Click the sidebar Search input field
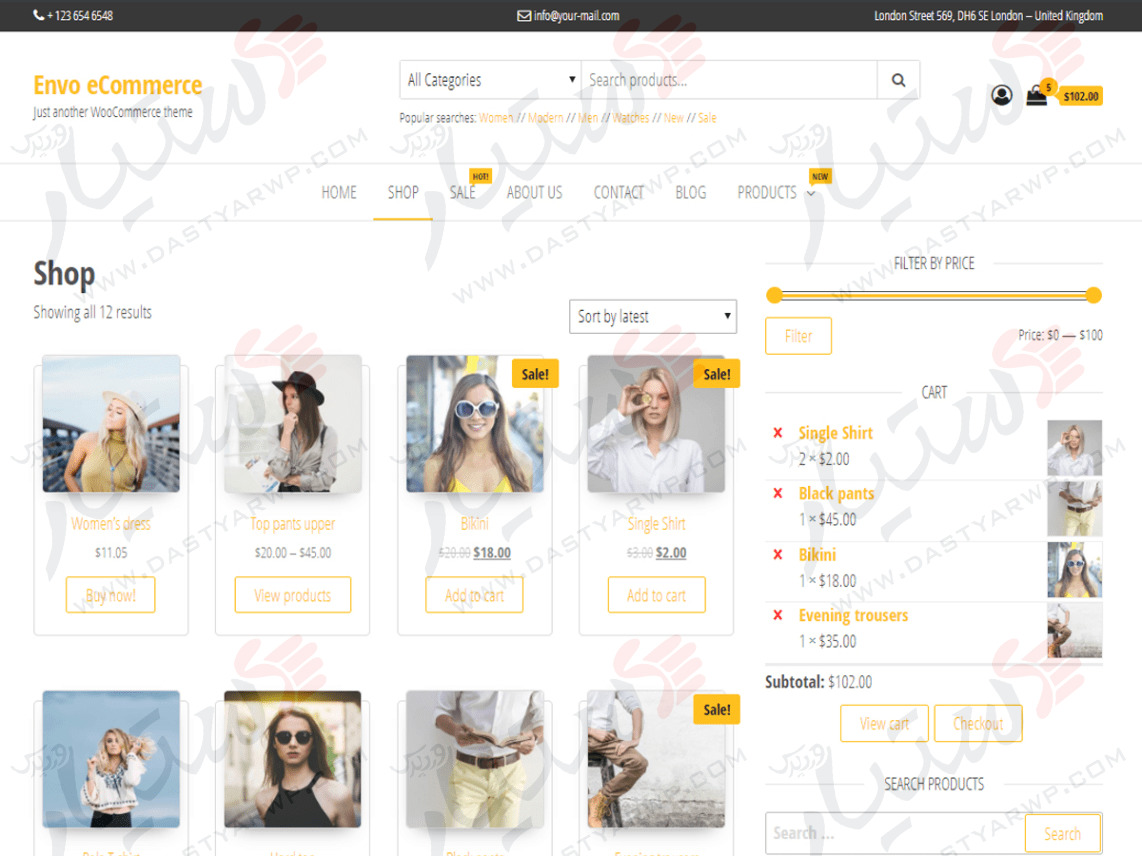Viewport: 1142px width, 856px height. 895,833
